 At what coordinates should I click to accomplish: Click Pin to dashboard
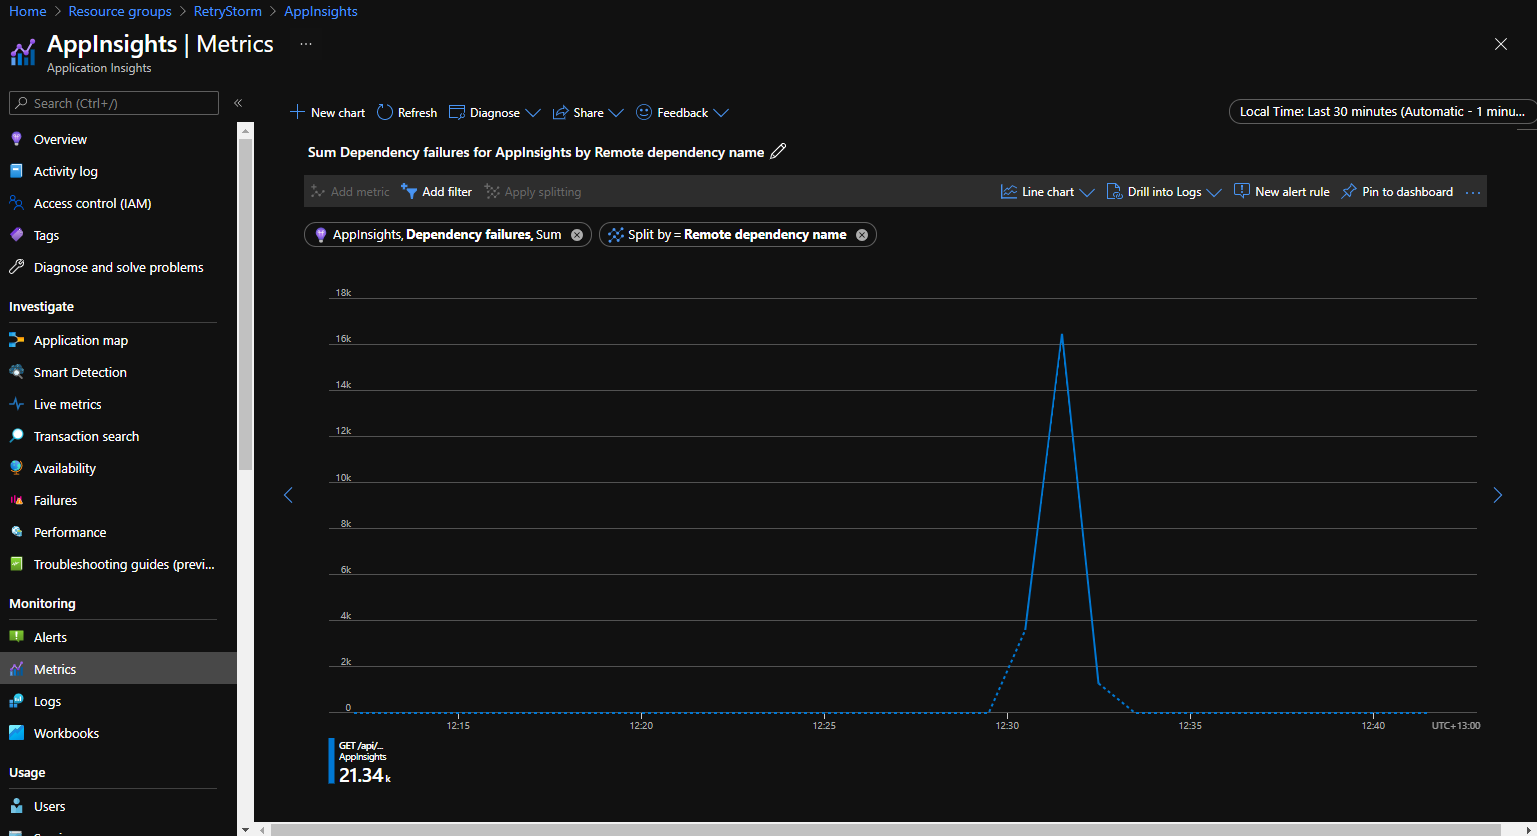[1397, 191]
